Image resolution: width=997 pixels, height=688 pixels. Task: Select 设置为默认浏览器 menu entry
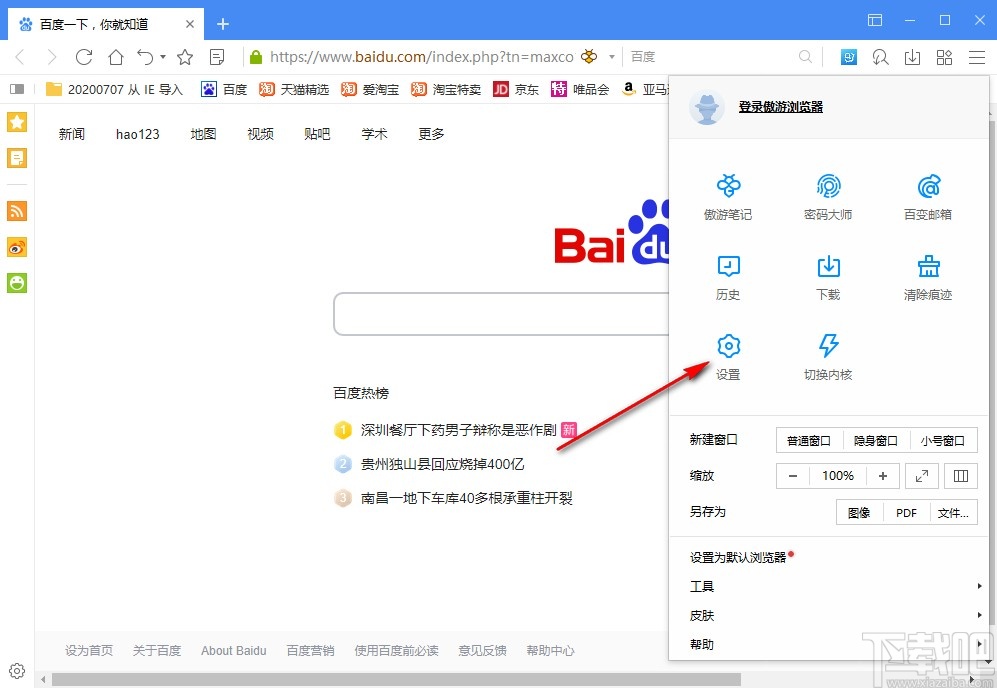pyautogui.click(x=738, y=558)
